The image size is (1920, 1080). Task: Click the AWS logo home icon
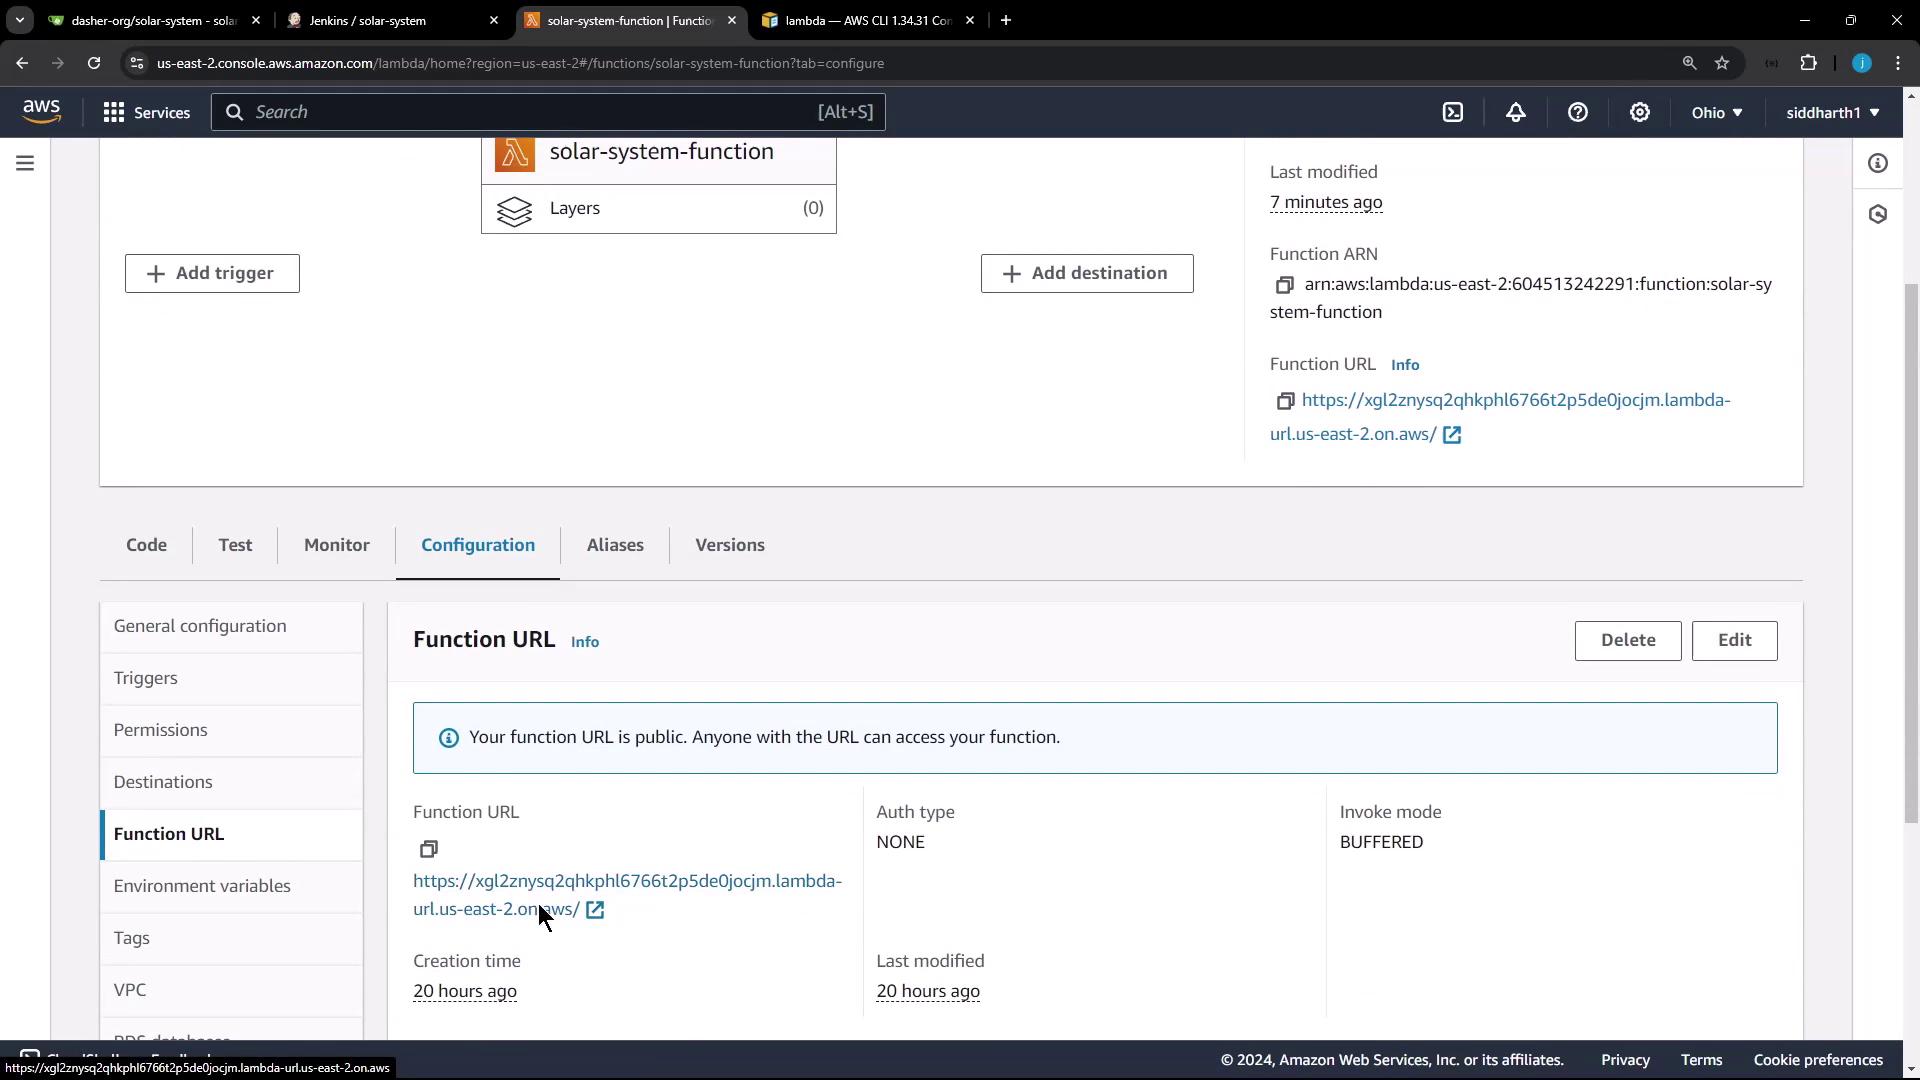41,111
